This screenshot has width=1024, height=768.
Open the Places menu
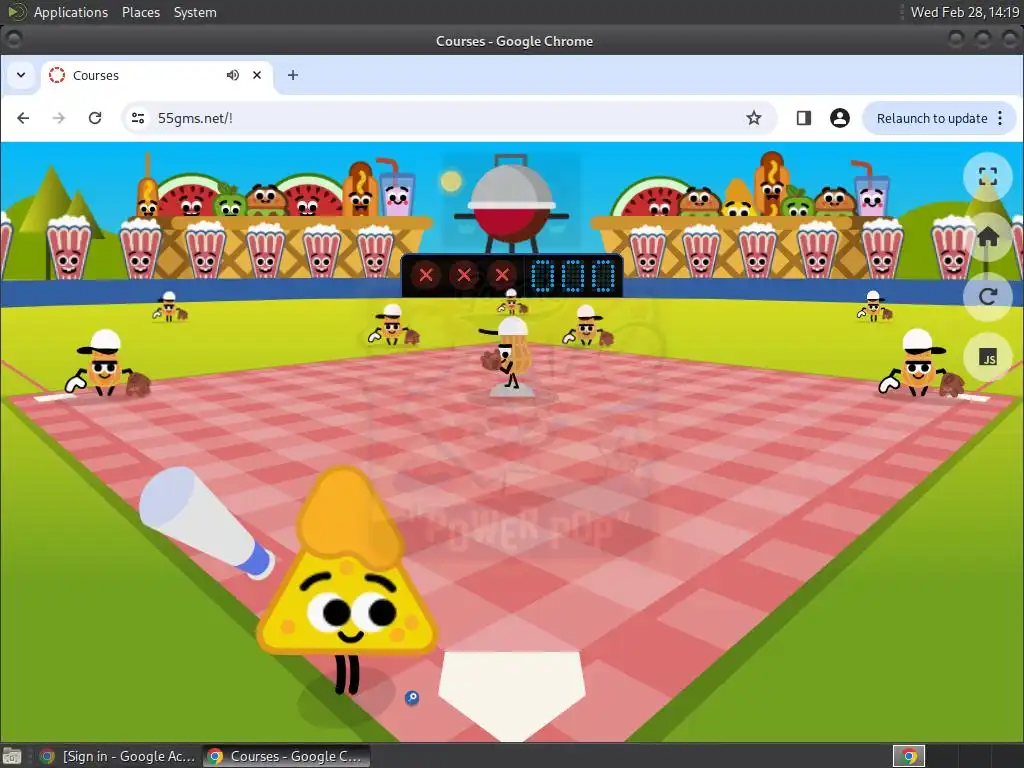coord(140,12)
